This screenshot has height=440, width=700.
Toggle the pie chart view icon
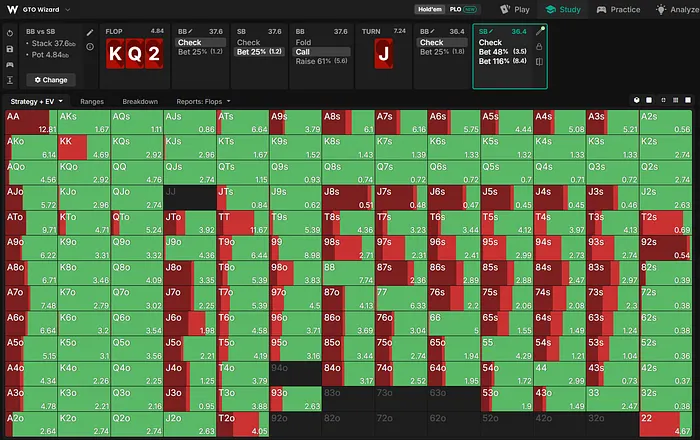(x=637, y=100)
